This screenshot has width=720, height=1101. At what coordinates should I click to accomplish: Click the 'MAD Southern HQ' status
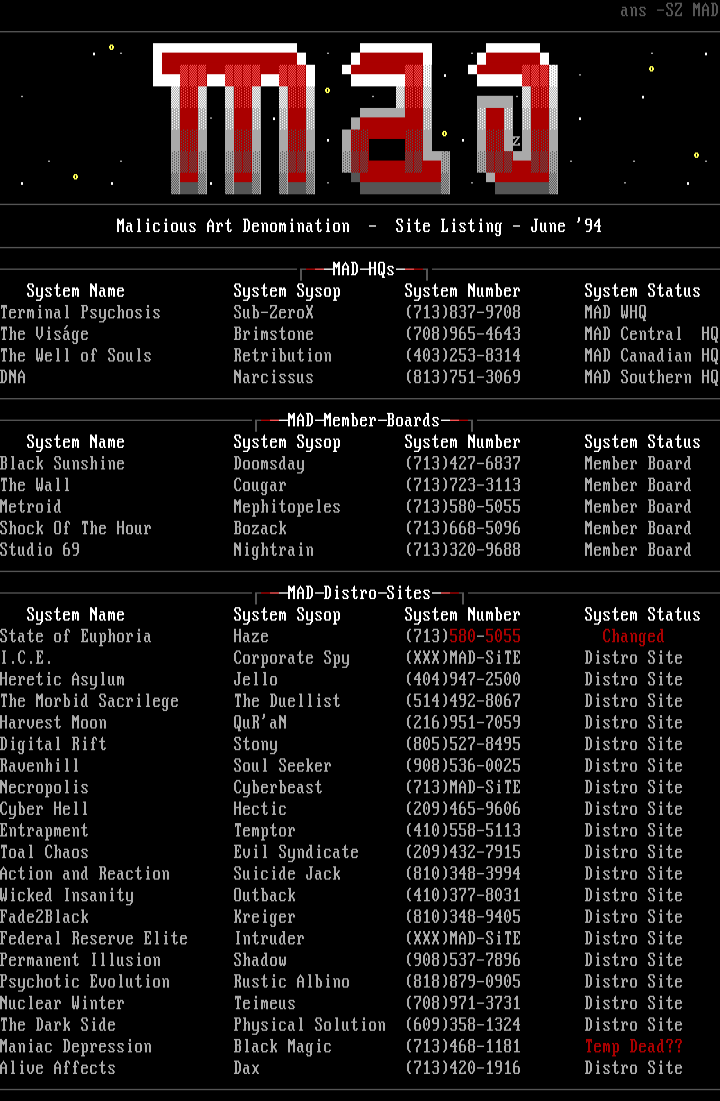point(651,378)
